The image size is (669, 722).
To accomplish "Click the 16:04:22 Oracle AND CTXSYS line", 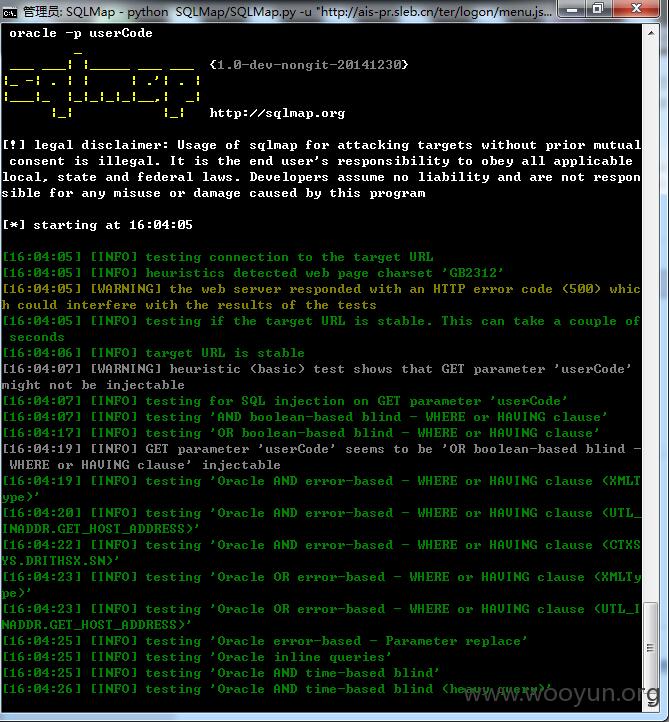I will click(321, 553).
